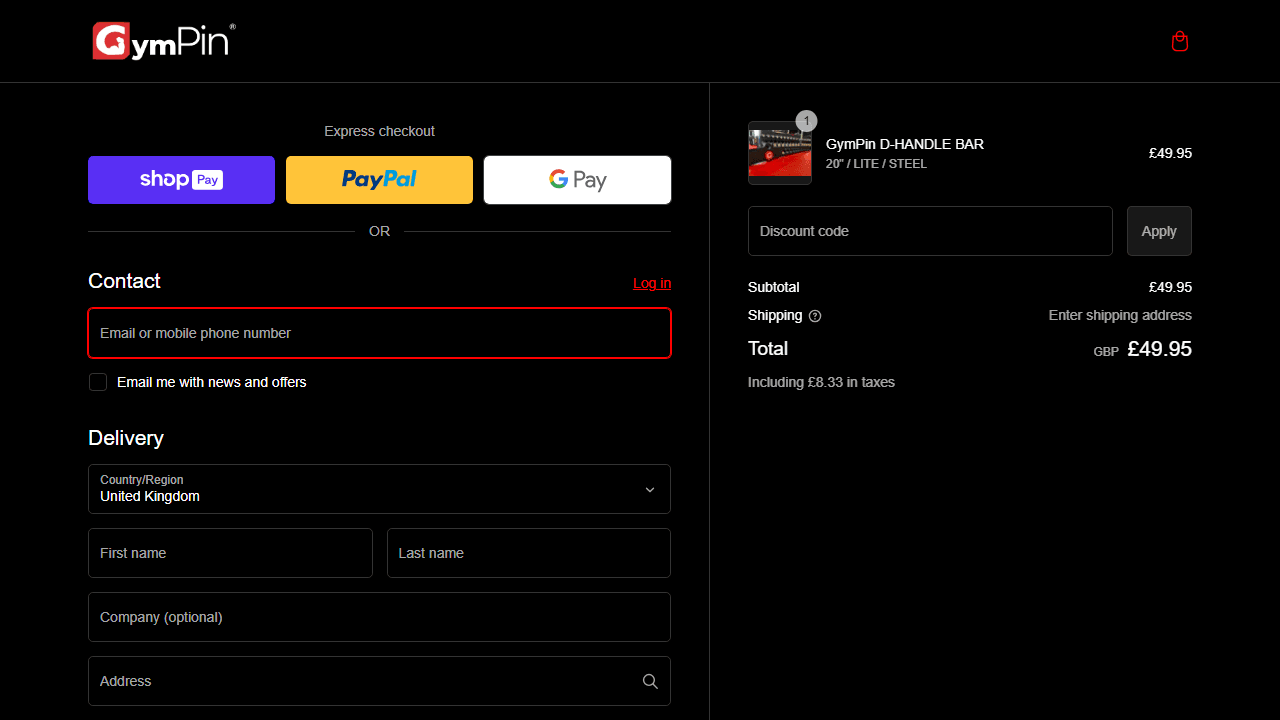Click the GymPin D-HANDLE BAR product name
1280x720 pixels.
click(905, 144)
